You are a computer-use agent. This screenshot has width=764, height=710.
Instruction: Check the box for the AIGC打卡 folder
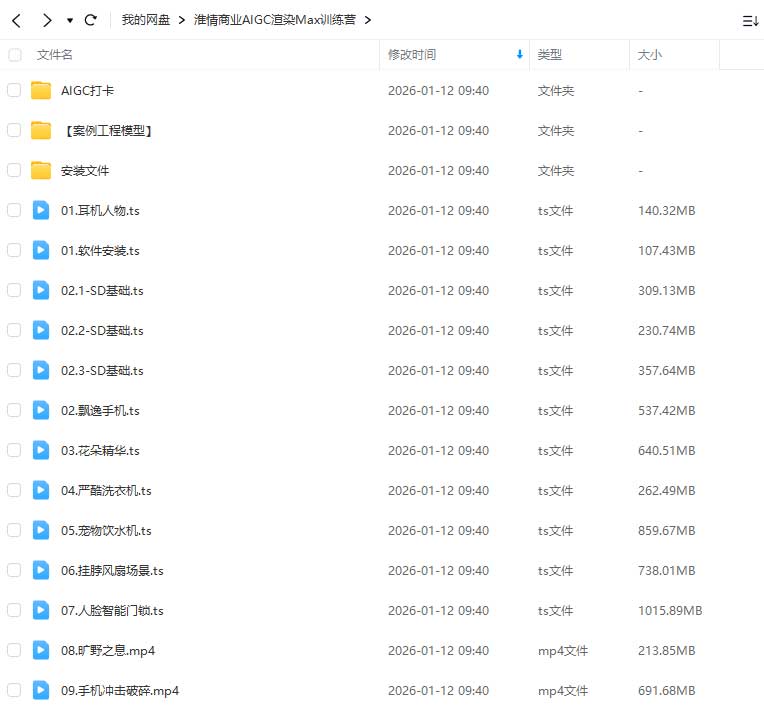tap(14, 90)
